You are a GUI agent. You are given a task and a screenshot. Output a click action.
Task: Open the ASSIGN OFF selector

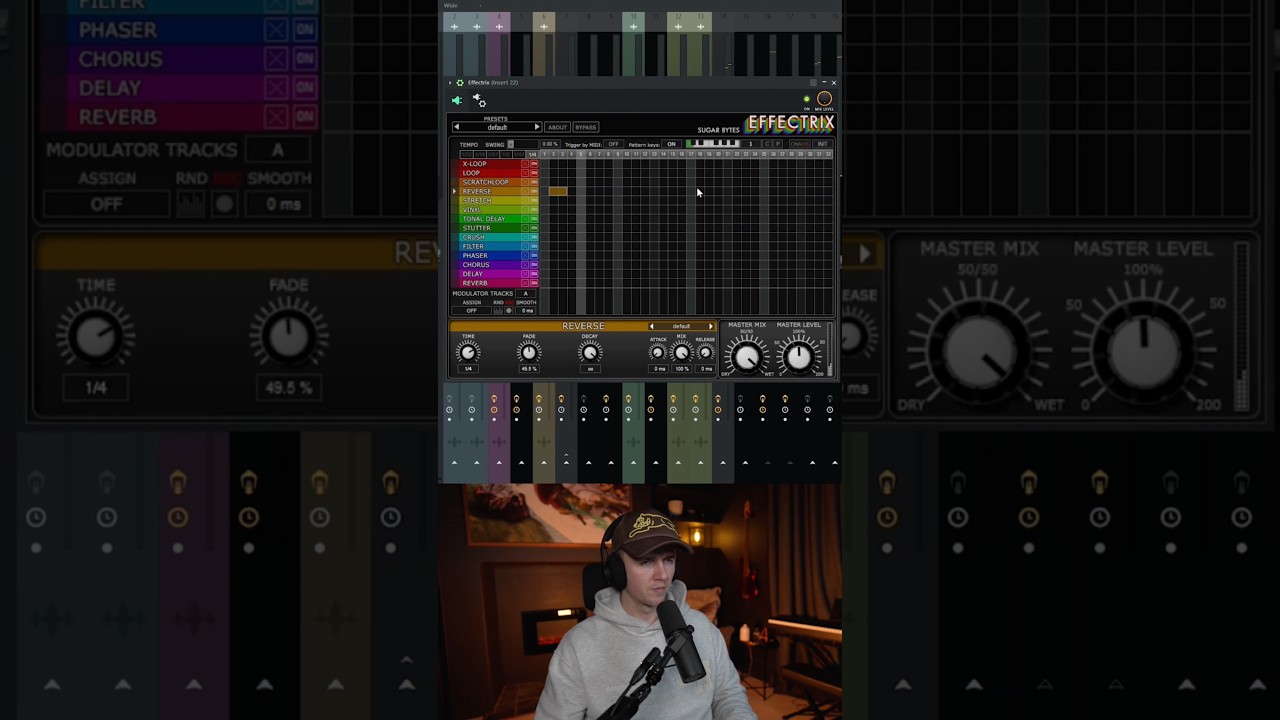471,310
